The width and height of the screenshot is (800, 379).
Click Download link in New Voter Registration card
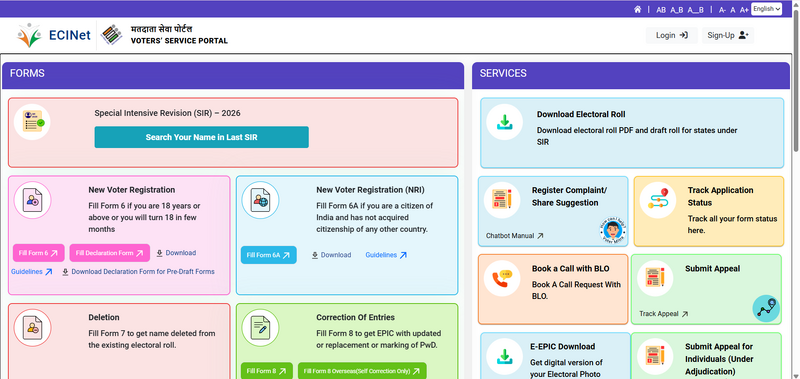(176, 253)
